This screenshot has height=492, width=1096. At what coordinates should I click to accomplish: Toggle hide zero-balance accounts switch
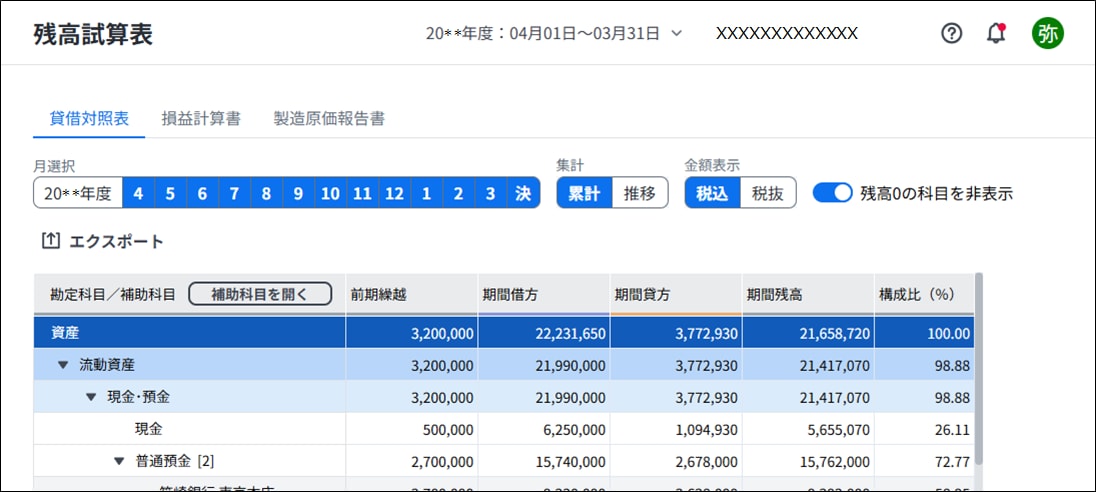click(x=832, y=193)
